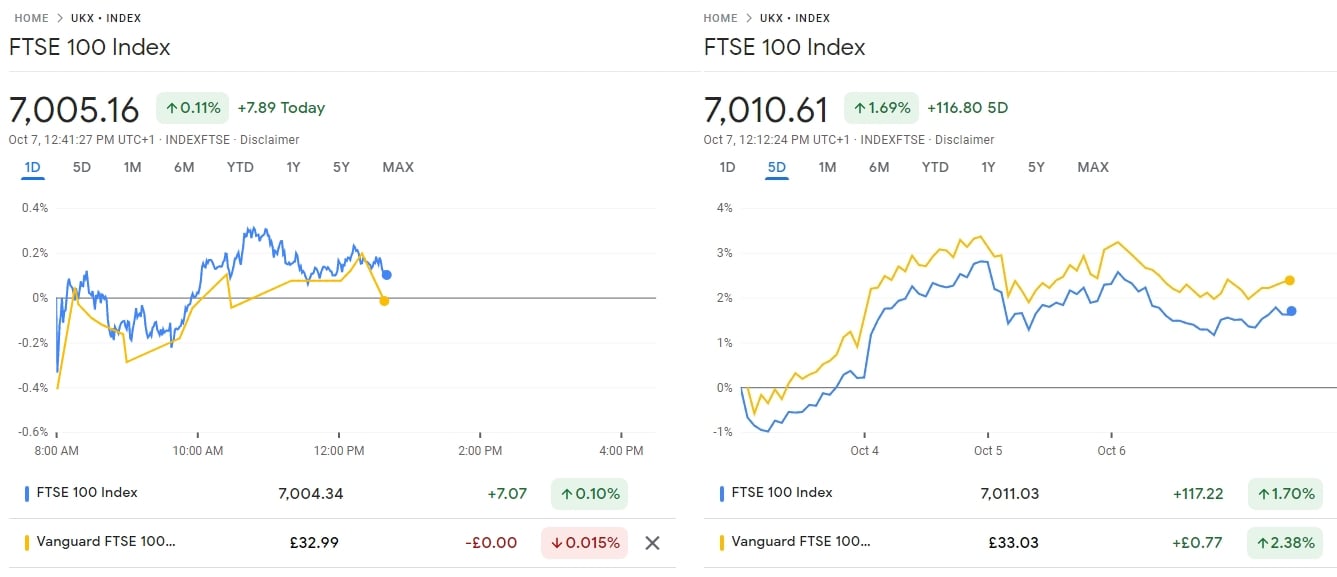Click the green 2.38% change badge
The width and height of the screenshot is (1337, 577).
(x=1283, y=543)
